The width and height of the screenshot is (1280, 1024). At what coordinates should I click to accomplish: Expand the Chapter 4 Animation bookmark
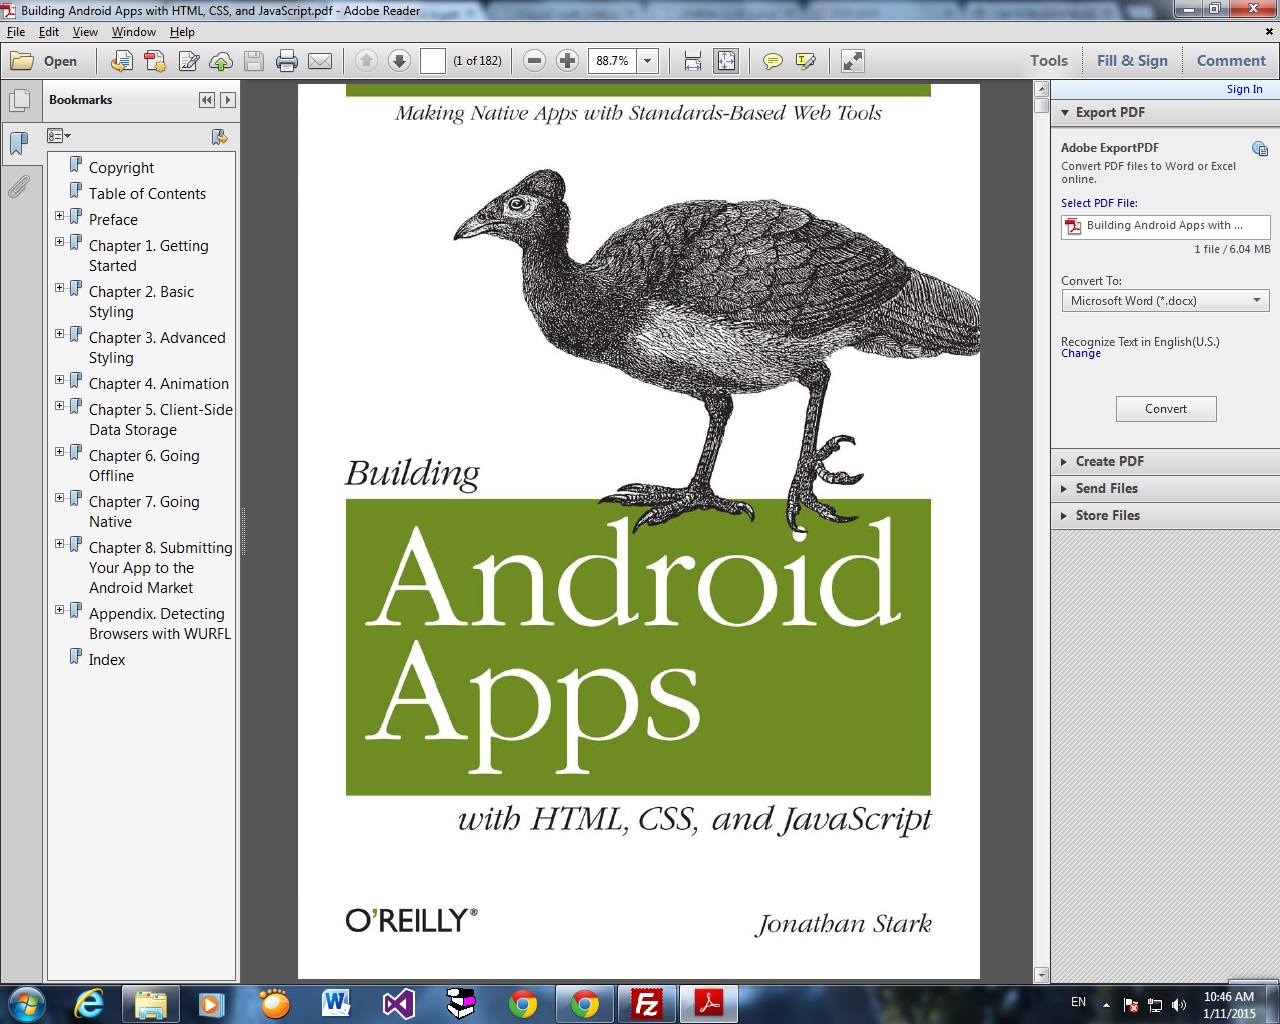point(60,380)
